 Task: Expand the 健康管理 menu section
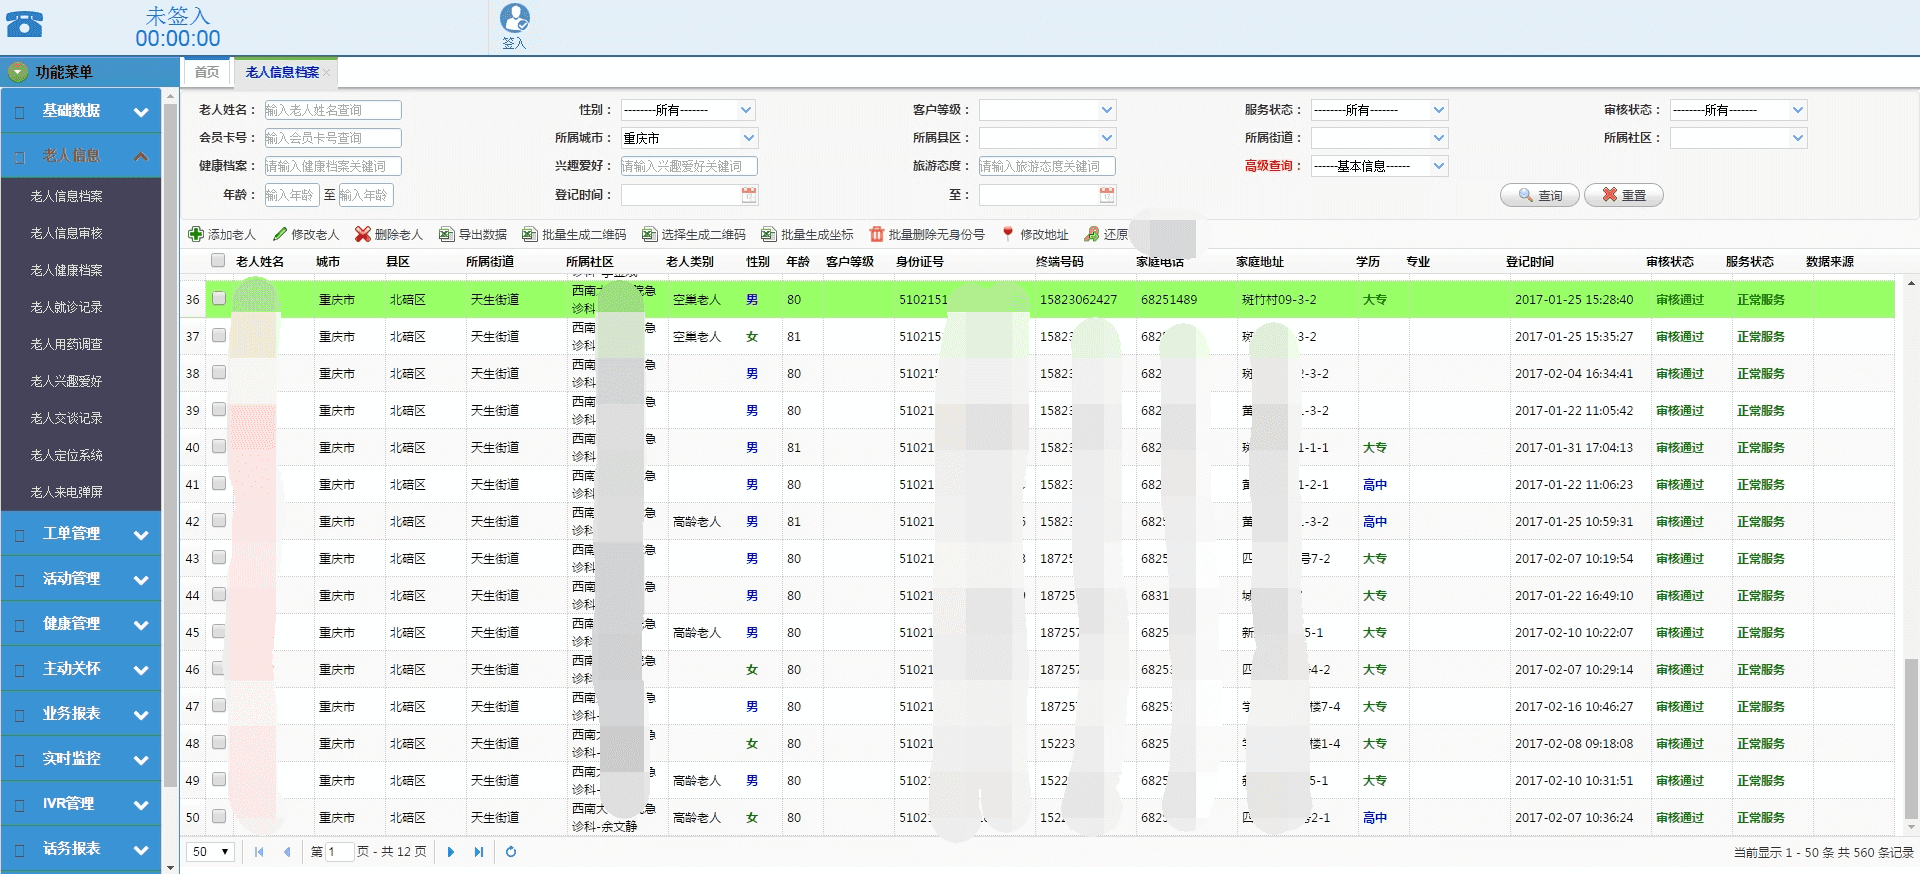[81, 624]
